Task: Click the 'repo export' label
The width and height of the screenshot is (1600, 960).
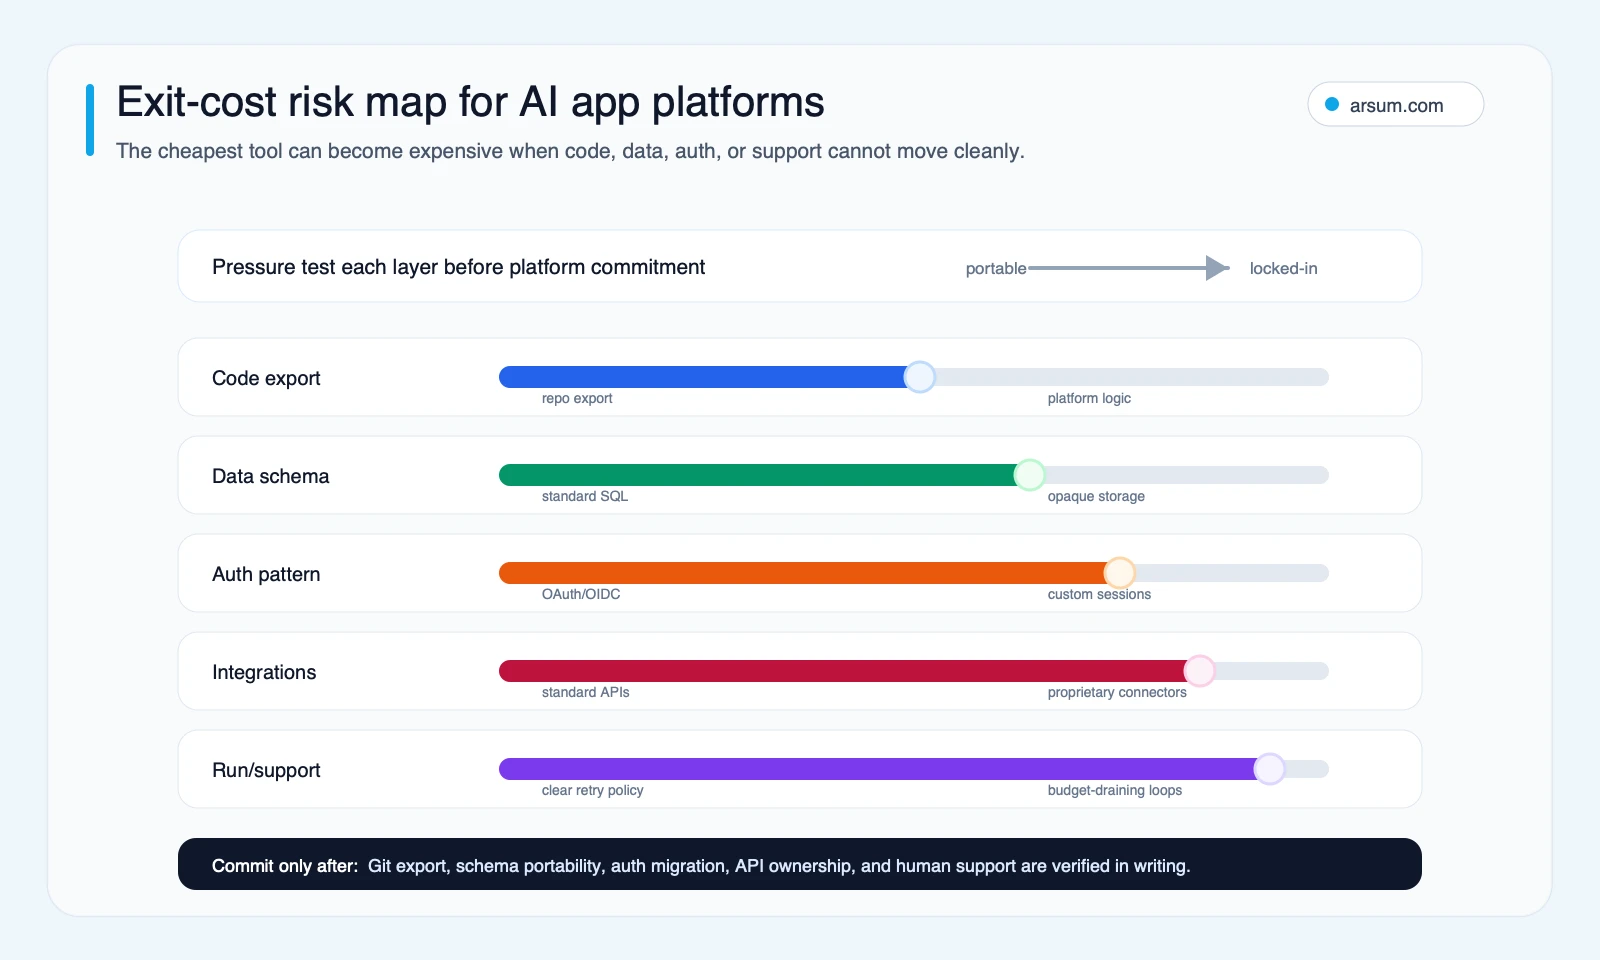Action: [577, 398]
